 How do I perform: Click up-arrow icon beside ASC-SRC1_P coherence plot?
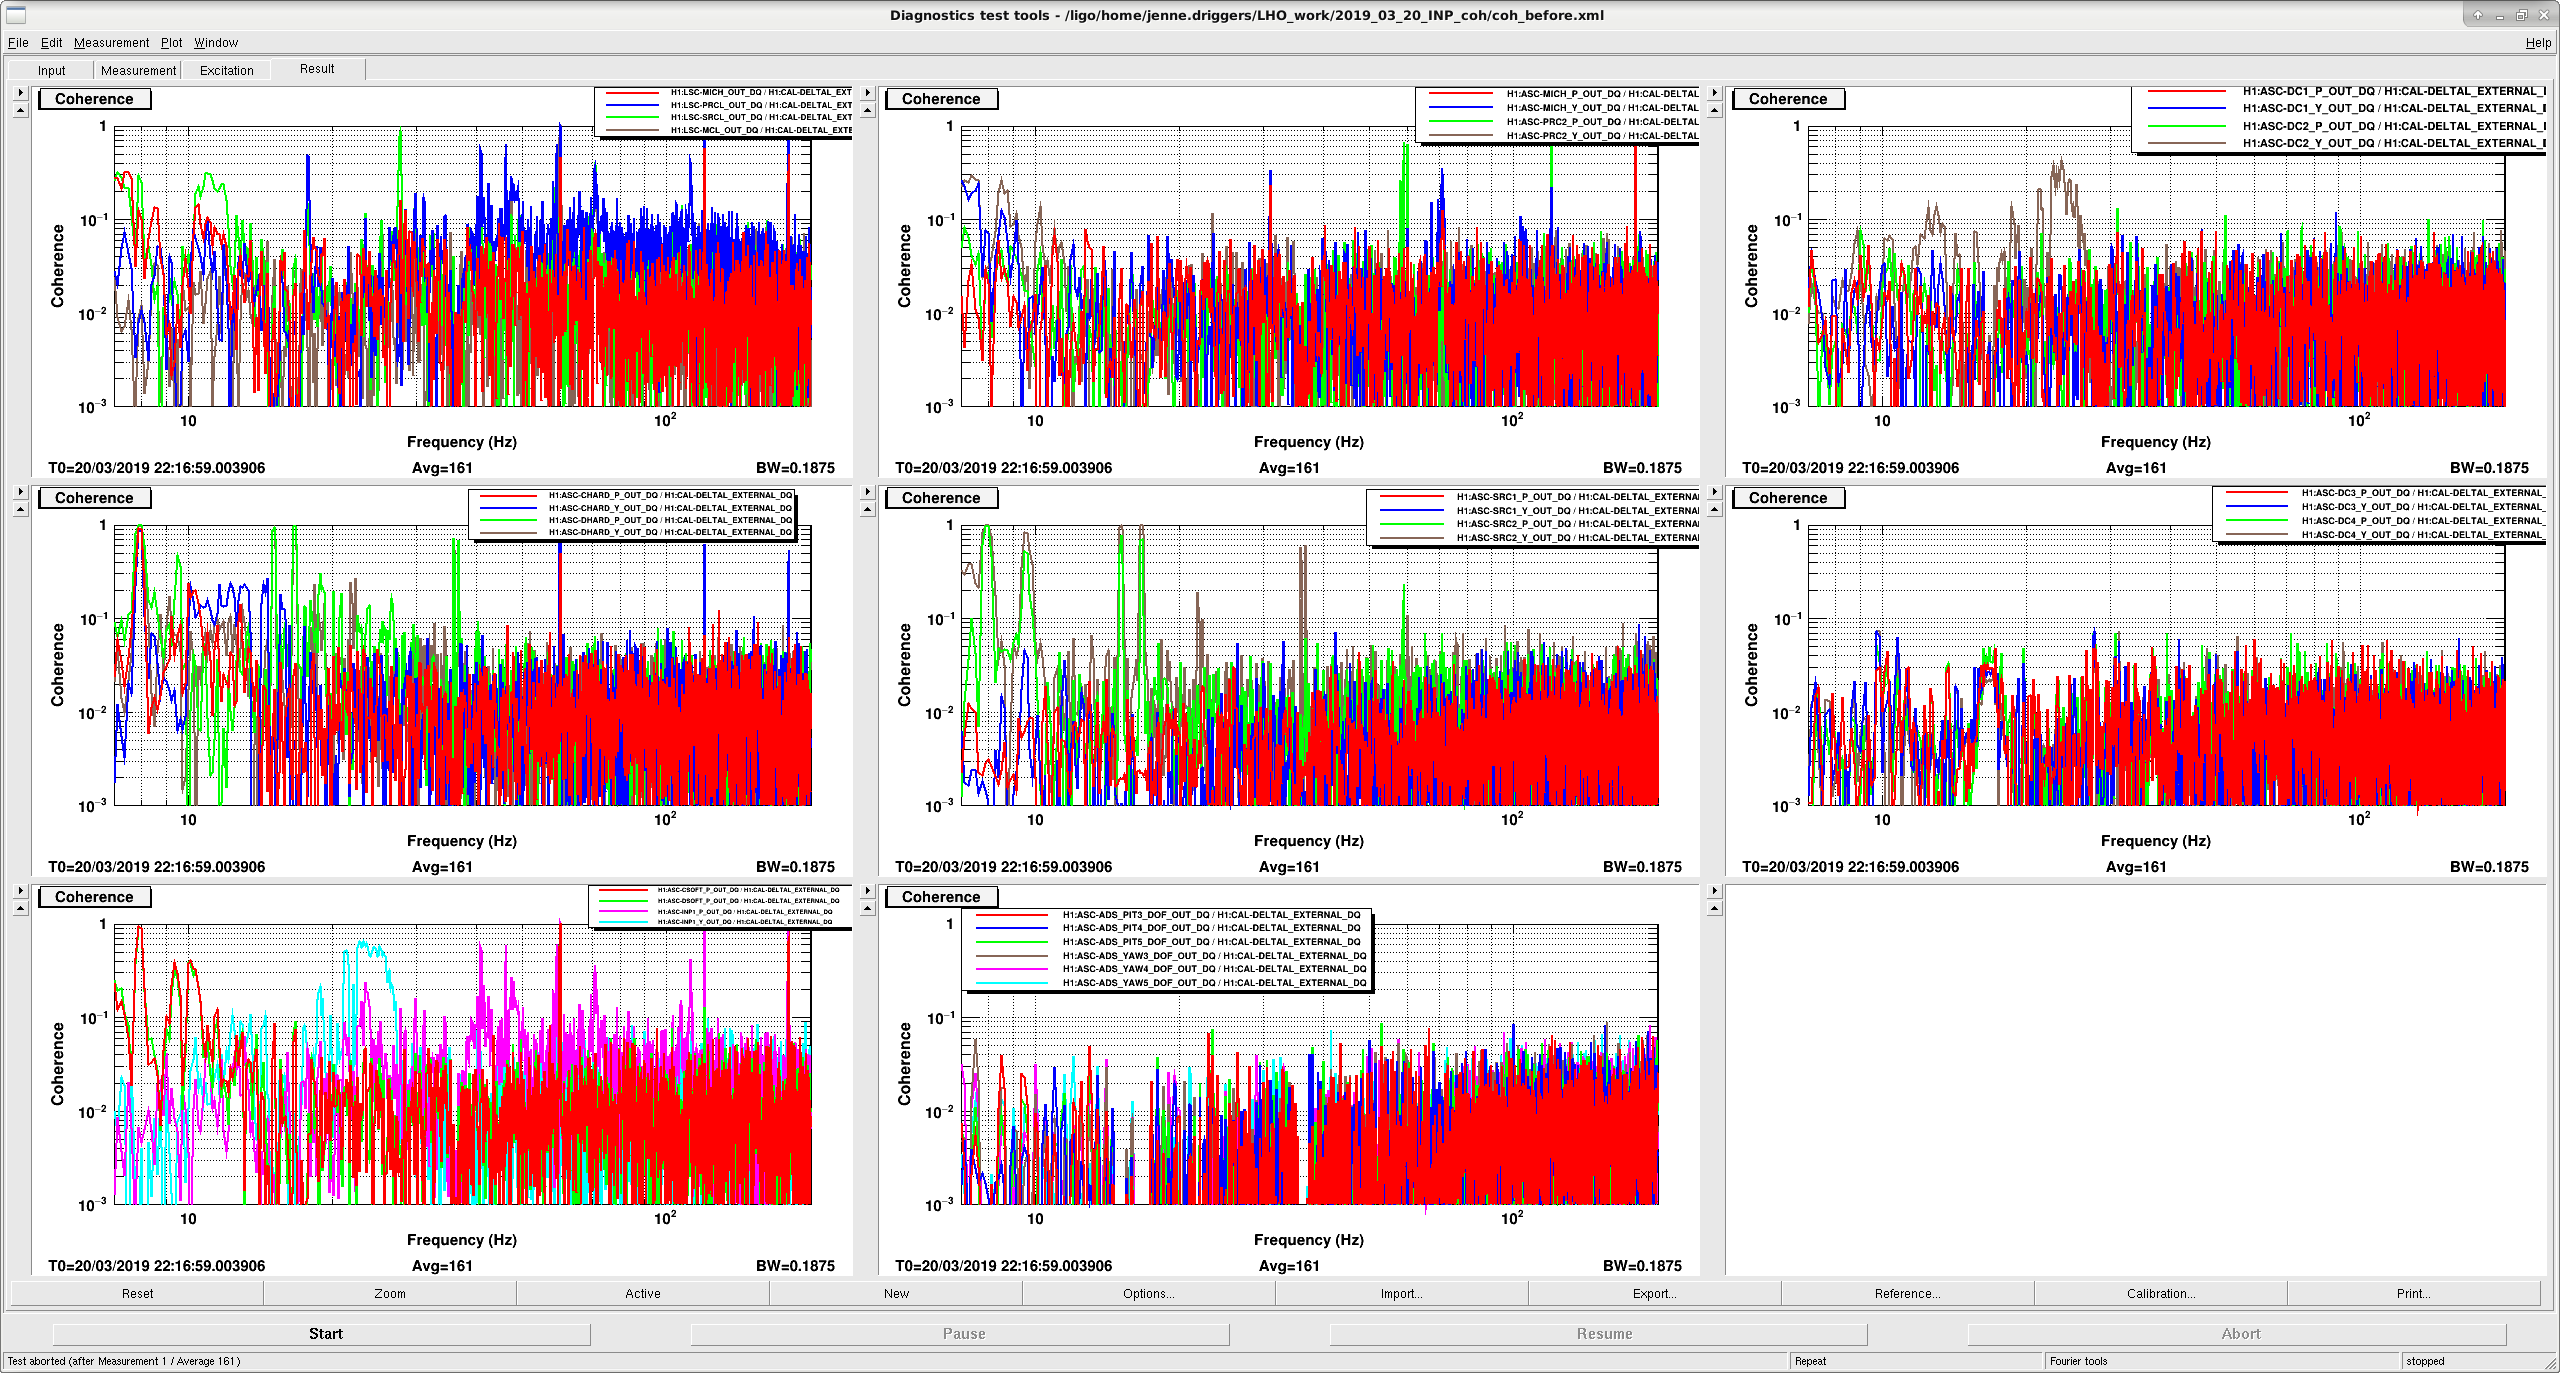pos(867,509)
